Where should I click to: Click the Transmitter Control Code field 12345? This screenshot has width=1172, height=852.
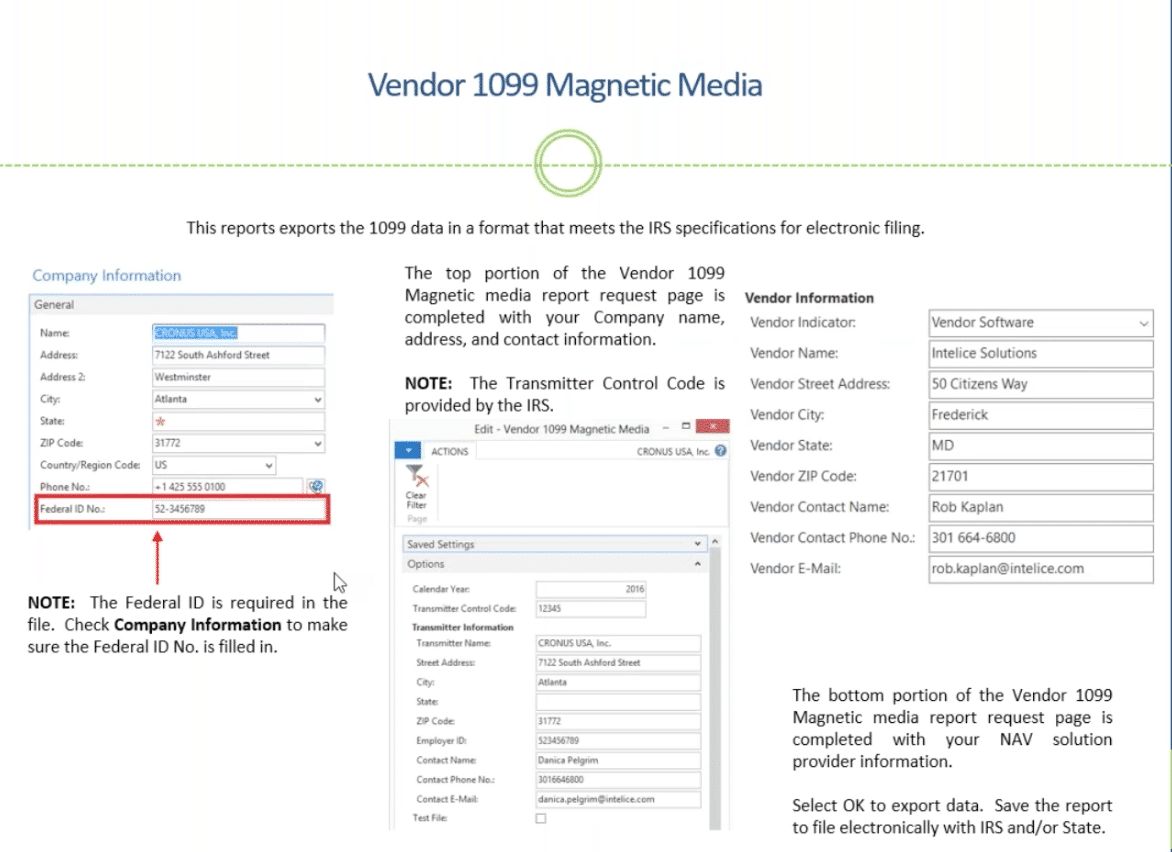[590, 608]
